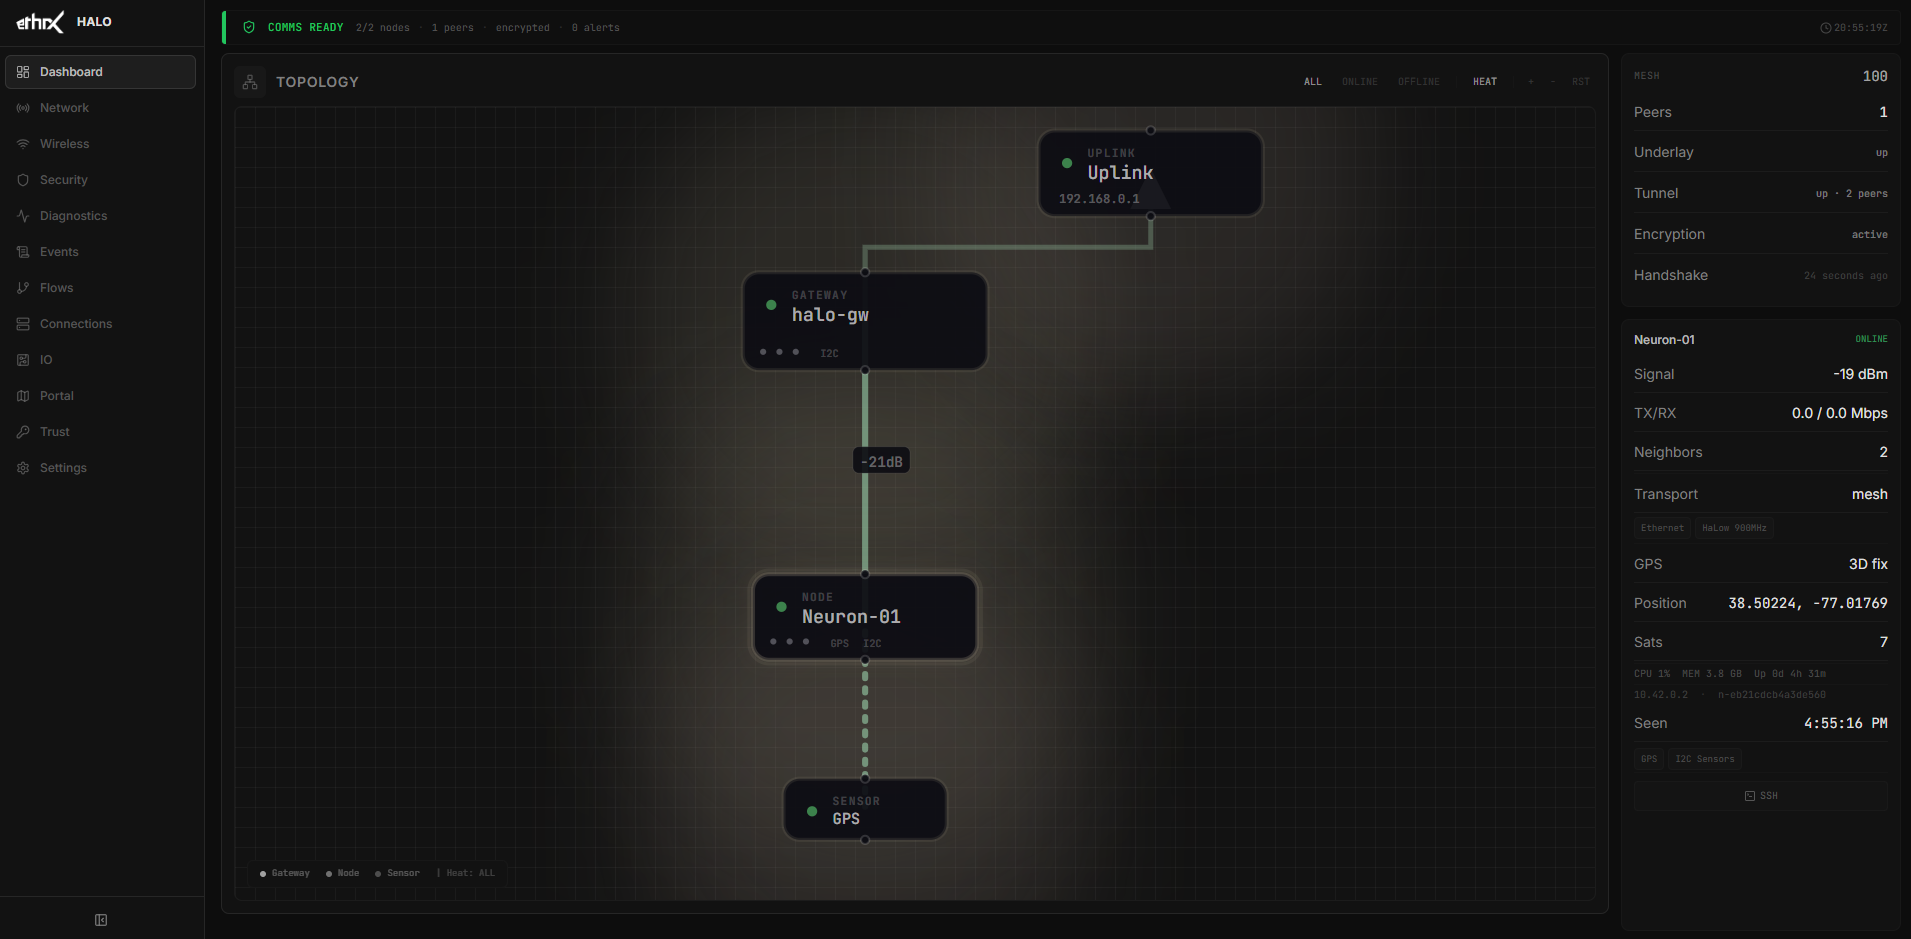
Task: Open the Events page
Action: coord(100,252)
